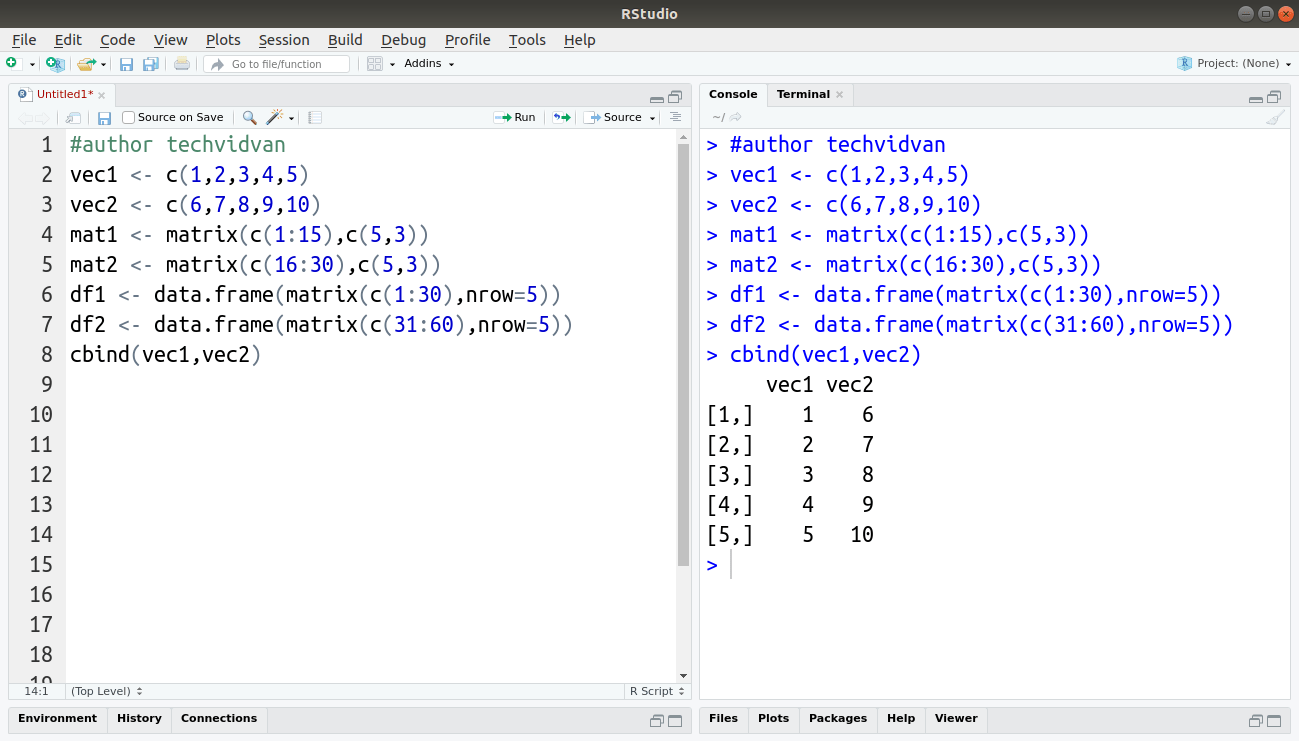Expand the panes layout dropdown arrow

point(392,64)
